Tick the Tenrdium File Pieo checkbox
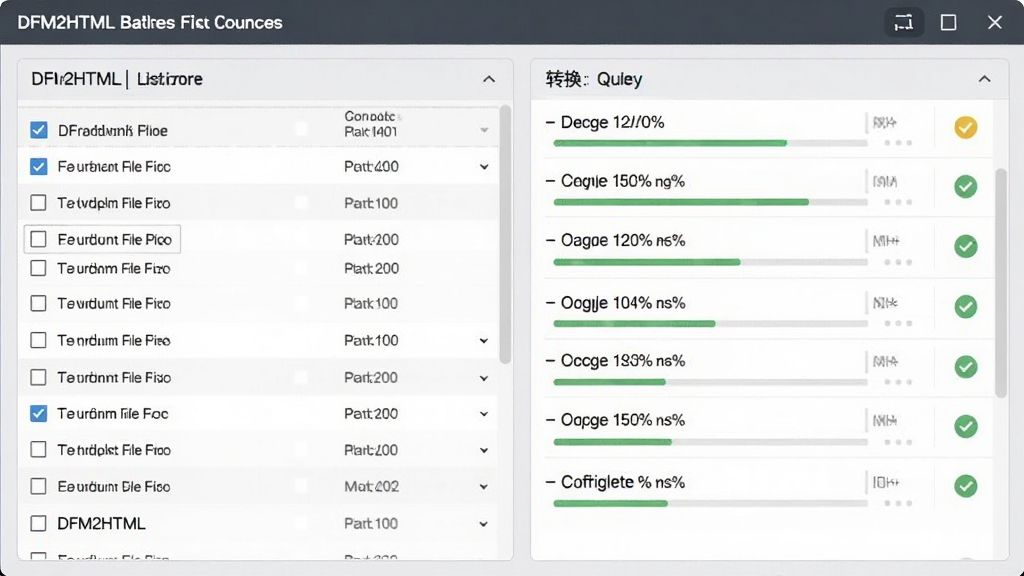Image resolution: width=1024 pixels, height=576 pixels. 39,340
